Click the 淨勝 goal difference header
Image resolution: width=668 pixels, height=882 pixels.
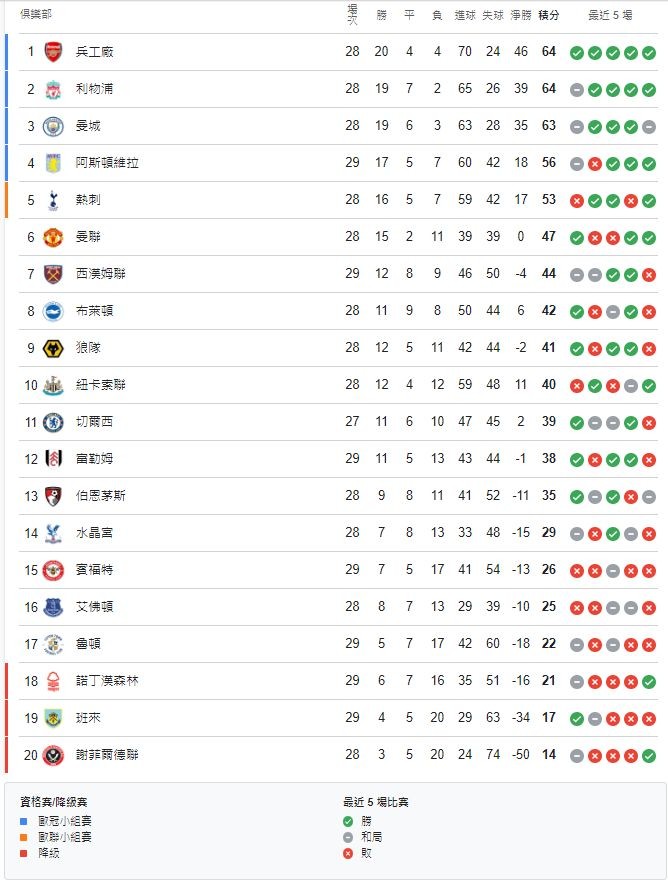pyautogui.click(x=520, y=15)
